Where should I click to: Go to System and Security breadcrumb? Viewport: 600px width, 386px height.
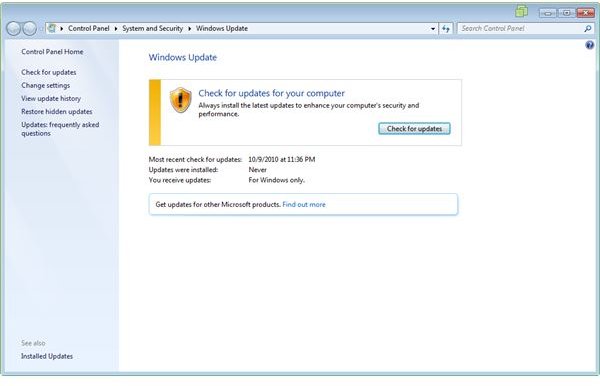click(153, 28)
